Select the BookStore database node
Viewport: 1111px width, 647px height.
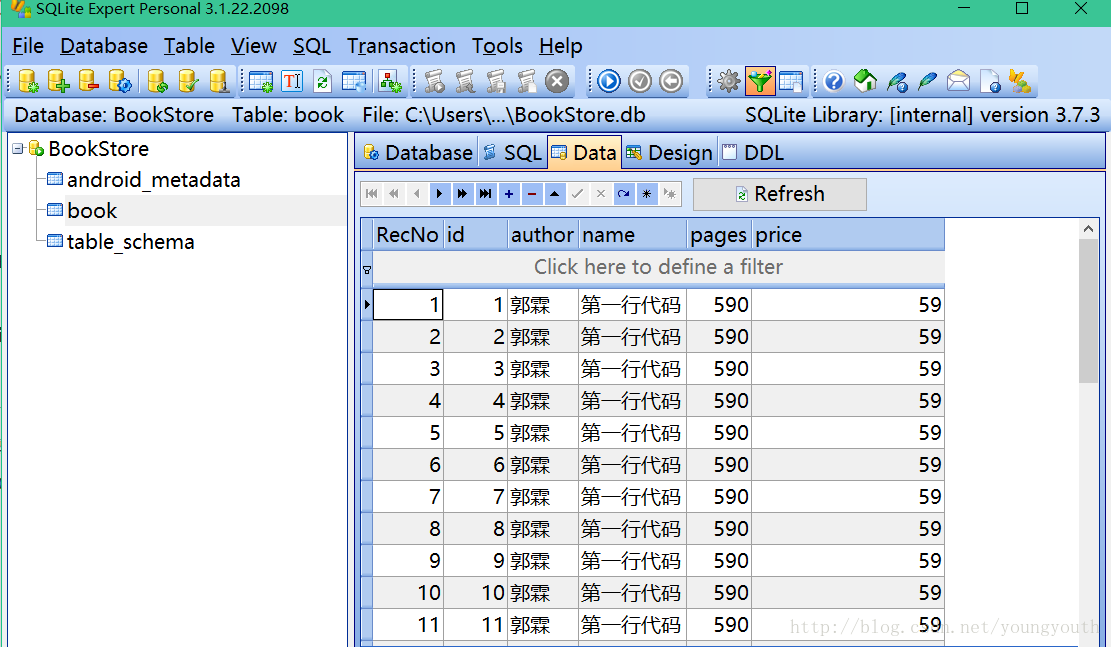98,149
